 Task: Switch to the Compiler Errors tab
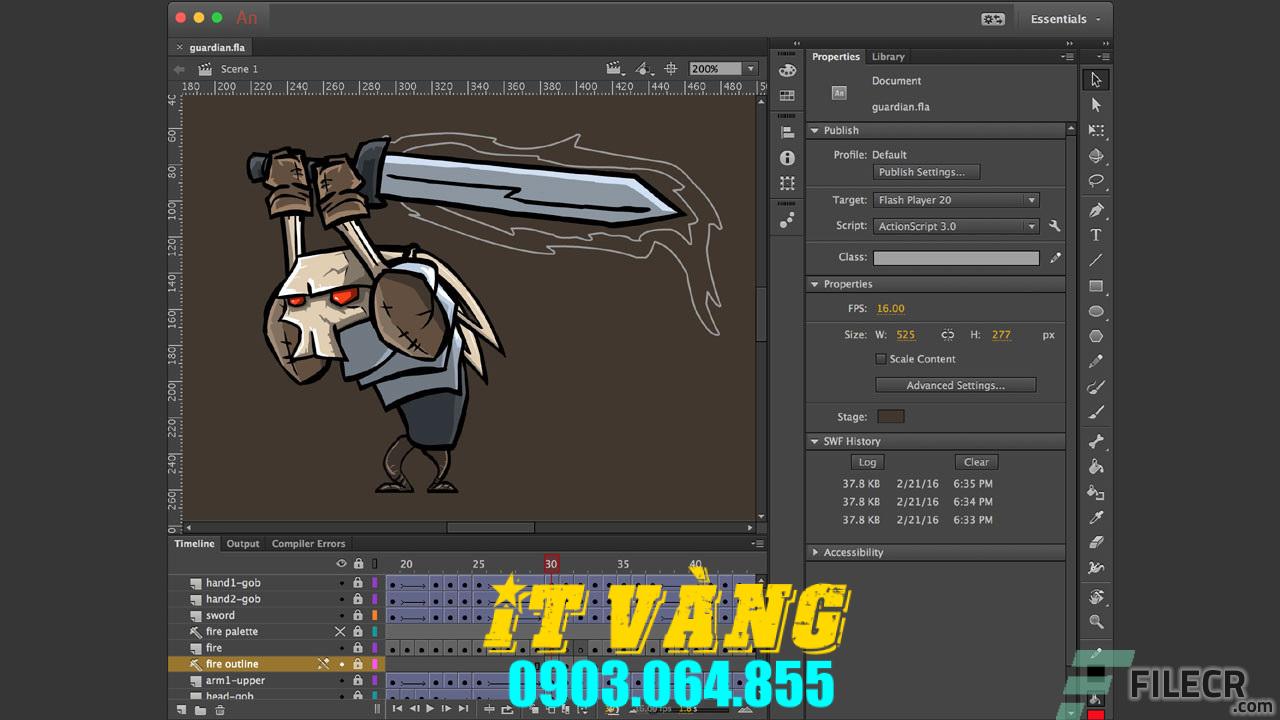308,543
